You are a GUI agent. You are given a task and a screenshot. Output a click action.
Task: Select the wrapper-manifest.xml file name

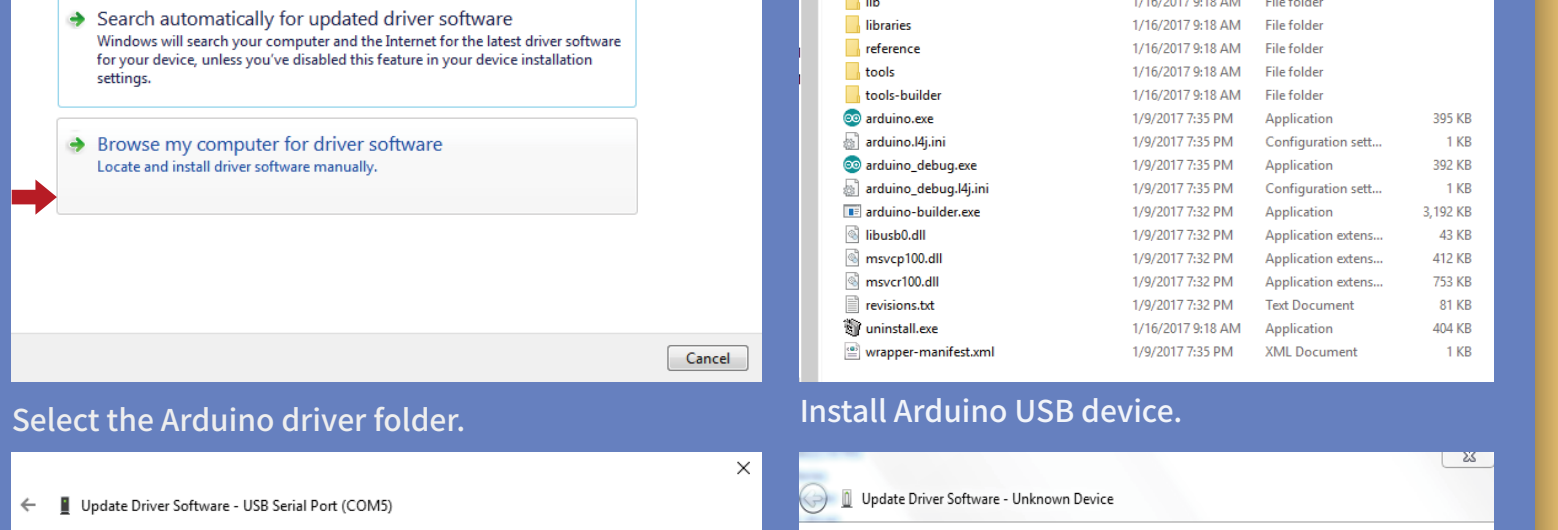pyautogui.click(x=930, y=351)
